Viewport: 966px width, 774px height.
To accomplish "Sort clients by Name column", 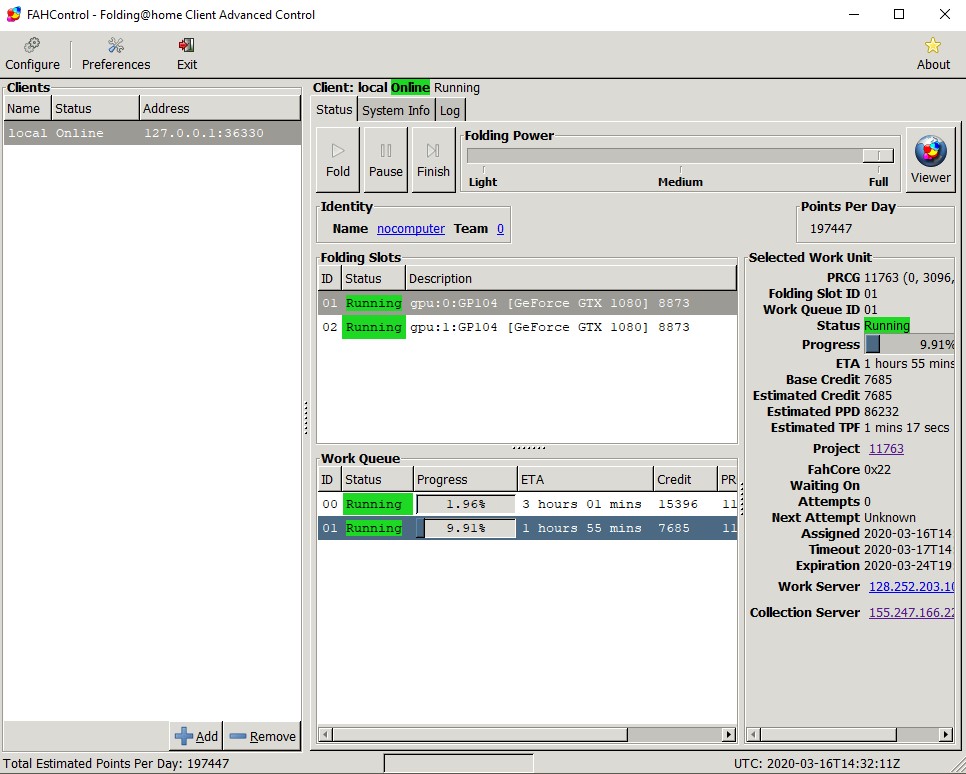I will click(x=28, y=108).
